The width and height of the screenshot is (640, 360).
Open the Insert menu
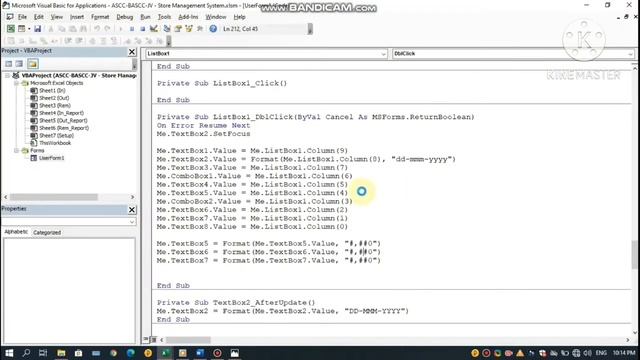tap(77, 17)
